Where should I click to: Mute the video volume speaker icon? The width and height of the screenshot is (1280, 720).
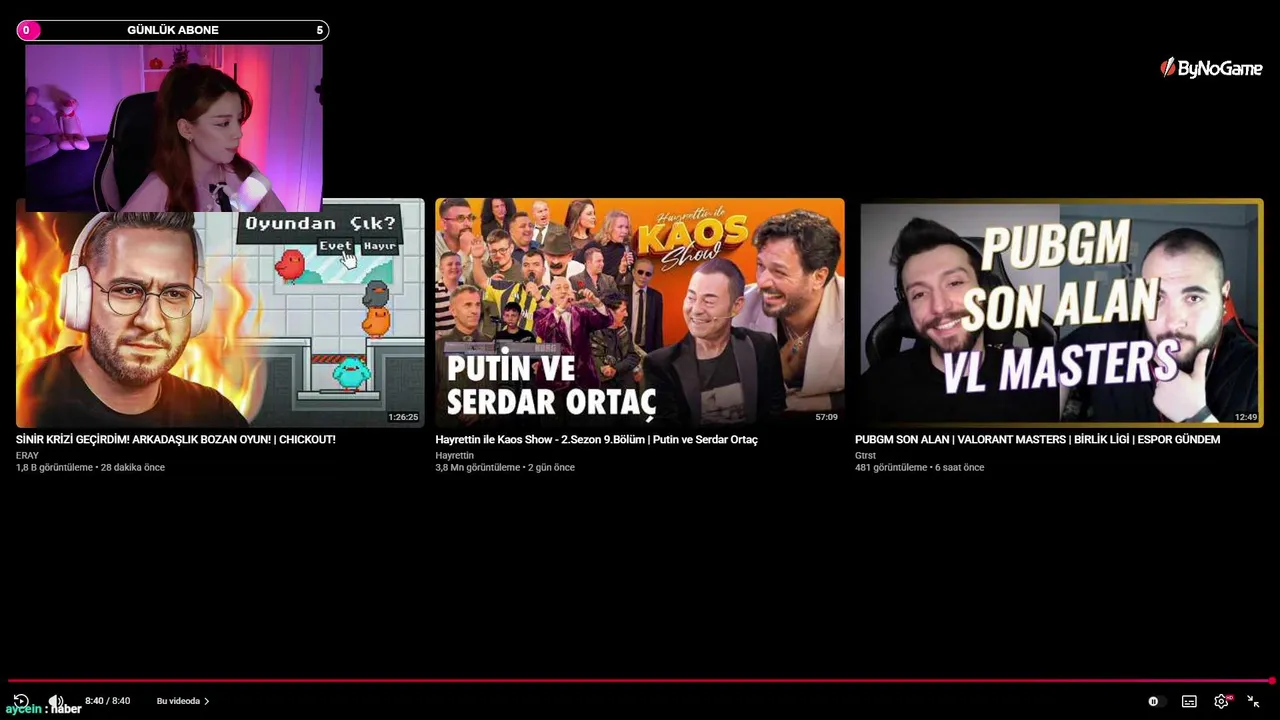(57, 701)
